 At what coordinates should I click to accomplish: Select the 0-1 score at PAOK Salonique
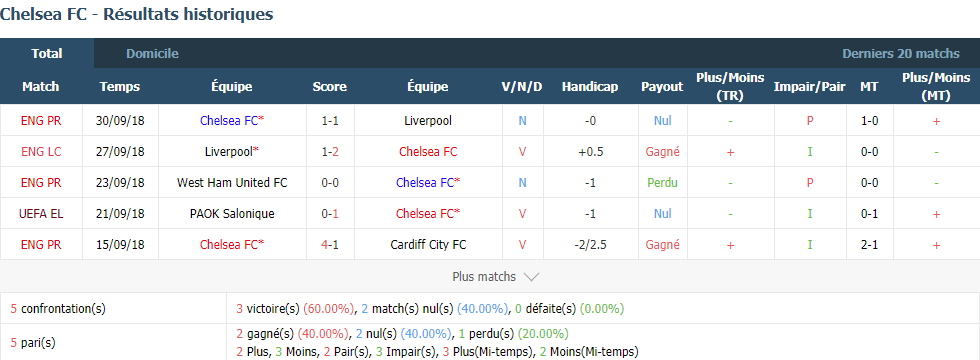coord(329,214)
